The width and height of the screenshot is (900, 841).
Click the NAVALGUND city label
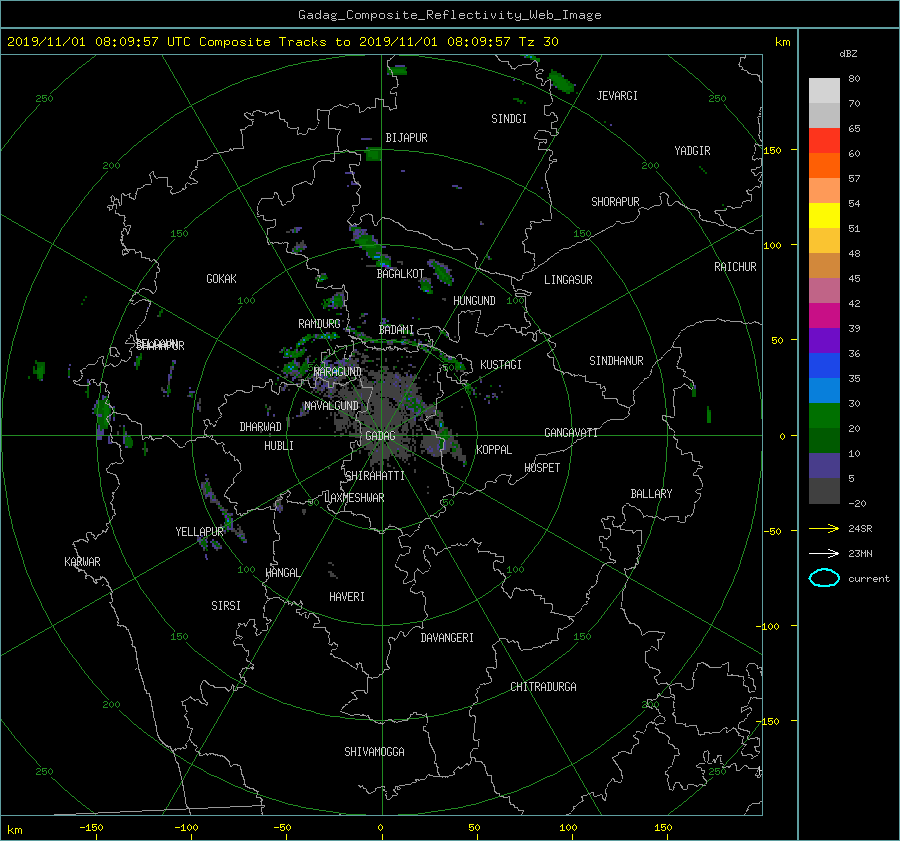click(x=331, y=405)
